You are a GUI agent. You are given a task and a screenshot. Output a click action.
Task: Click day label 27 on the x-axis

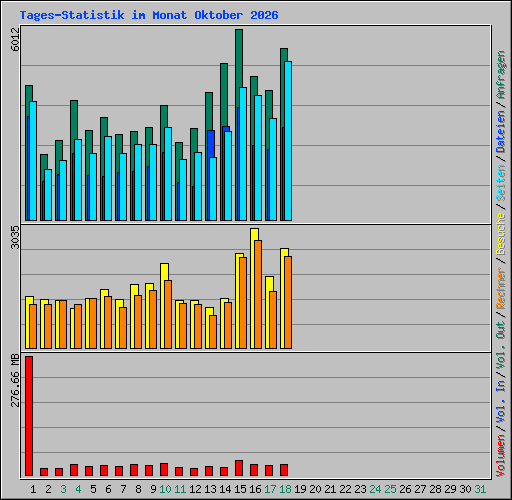[420, 489]
